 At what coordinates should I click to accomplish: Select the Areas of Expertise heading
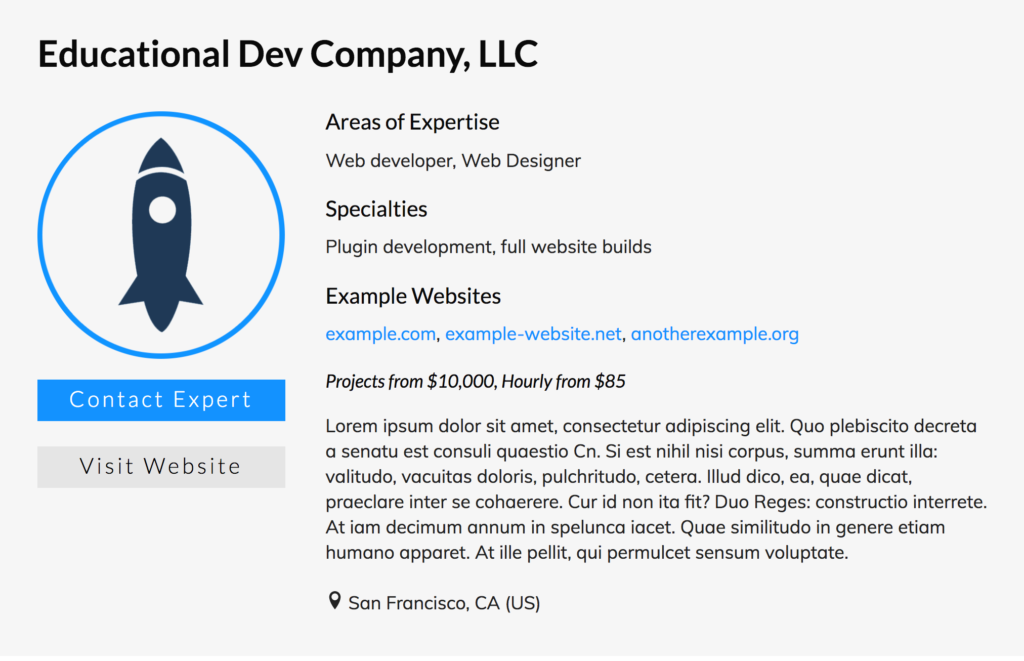click(x=412, y=122)
